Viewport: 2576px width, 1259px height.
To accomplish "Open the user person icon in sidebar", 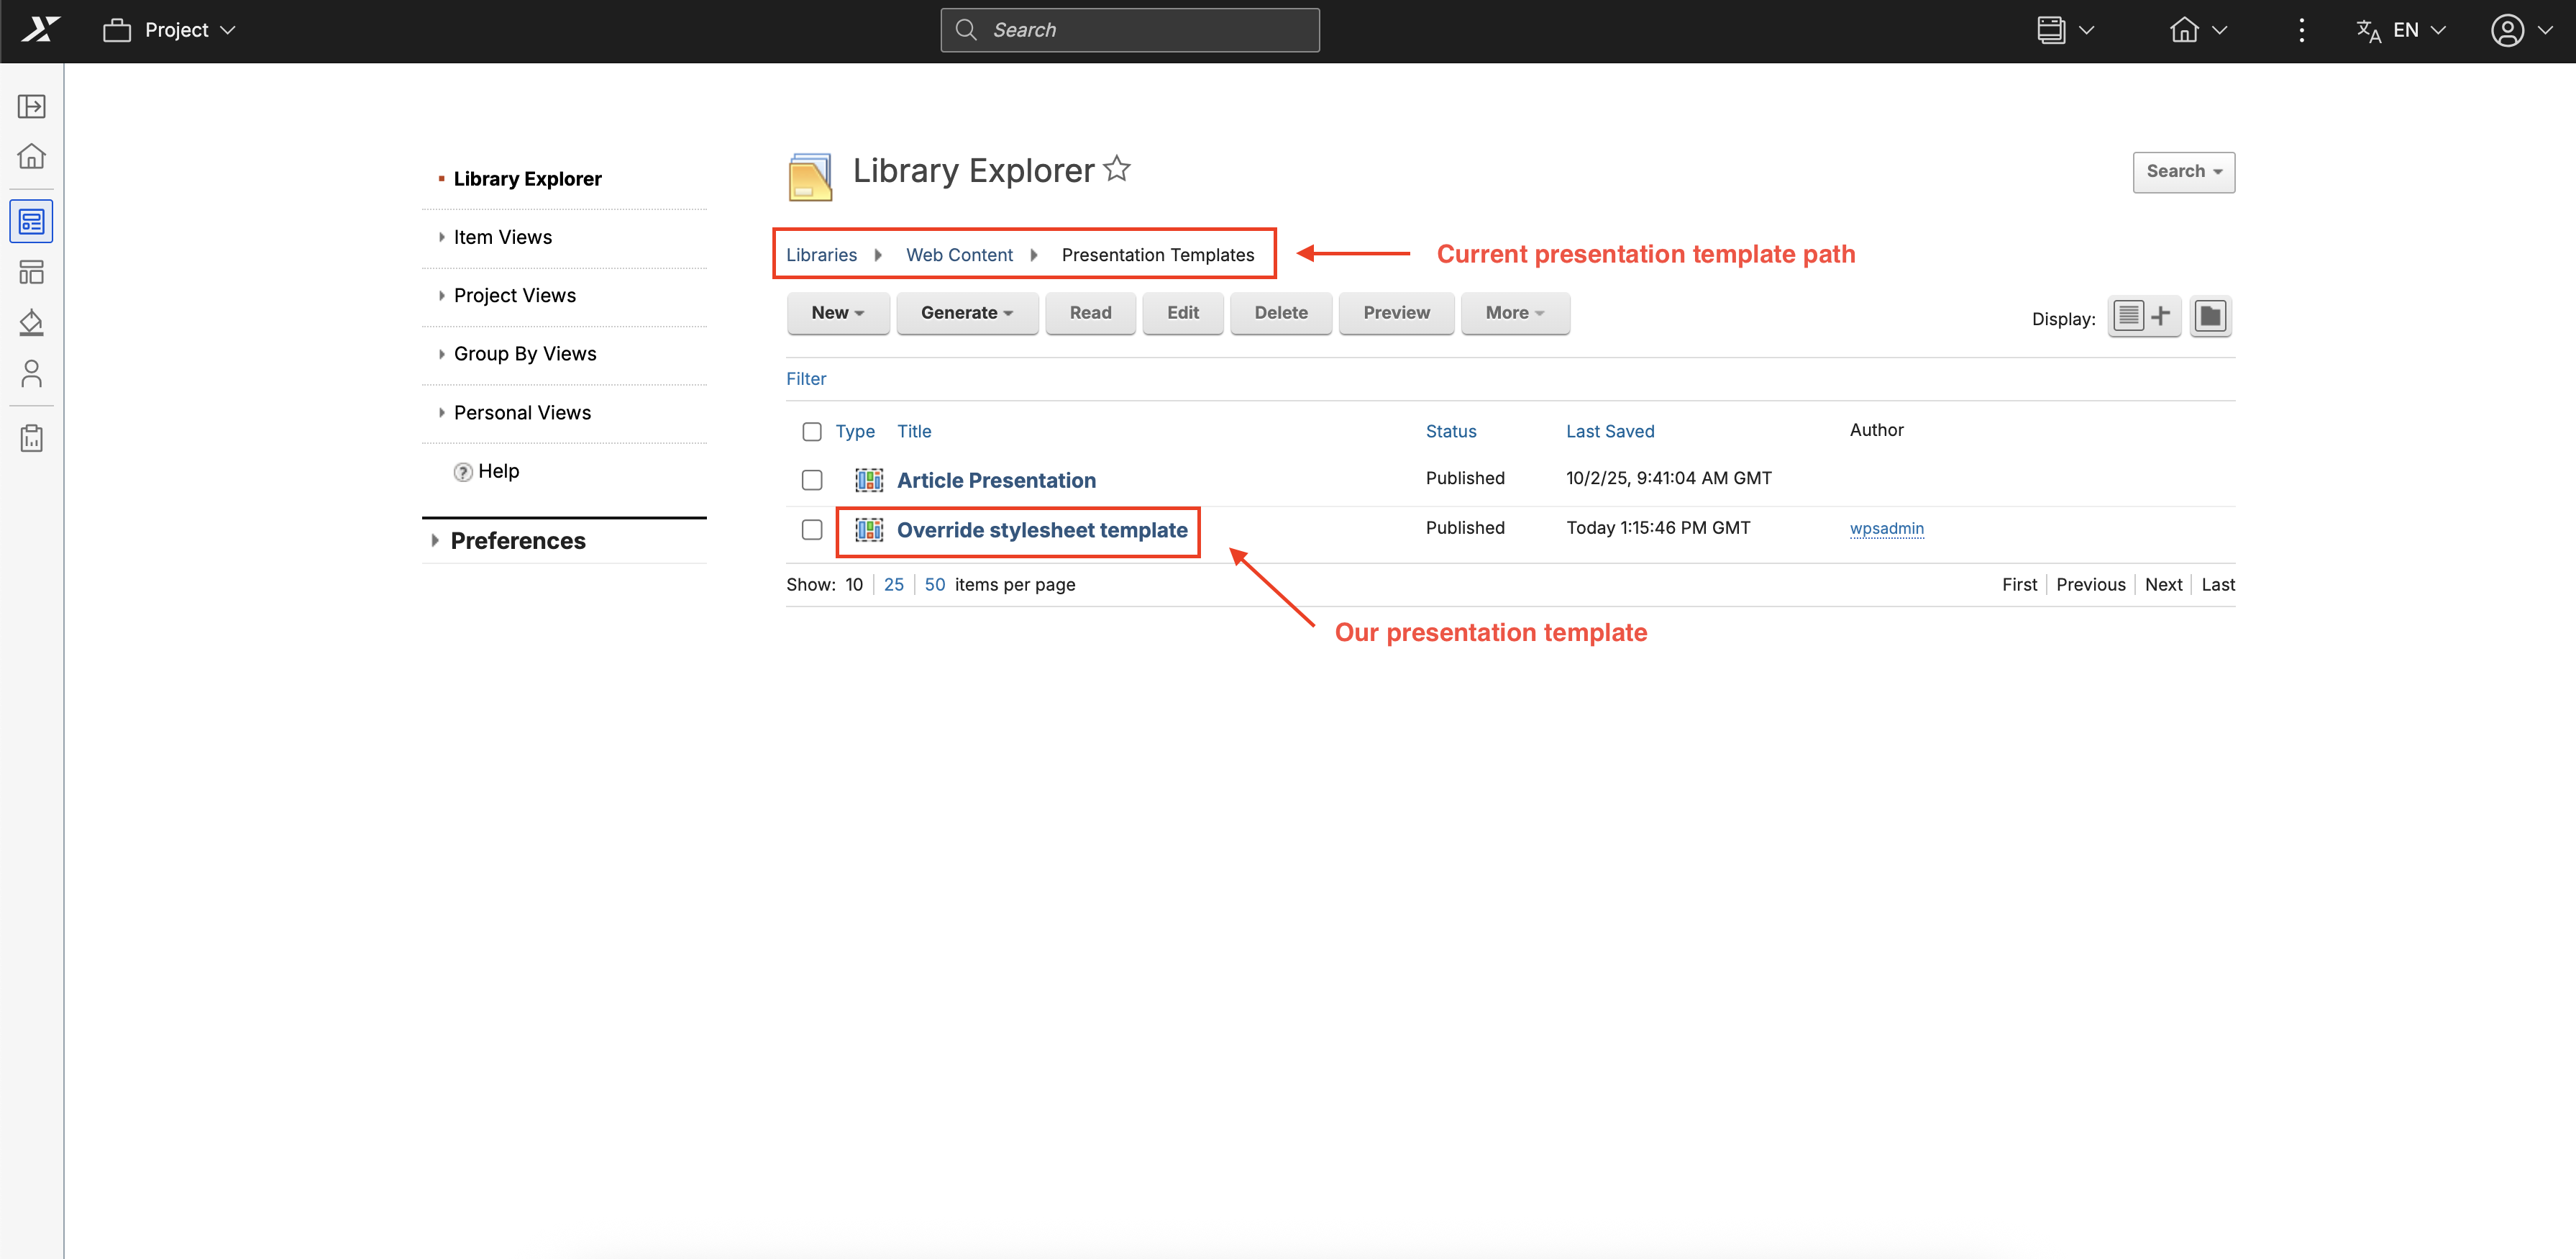I will coord(32,374).
